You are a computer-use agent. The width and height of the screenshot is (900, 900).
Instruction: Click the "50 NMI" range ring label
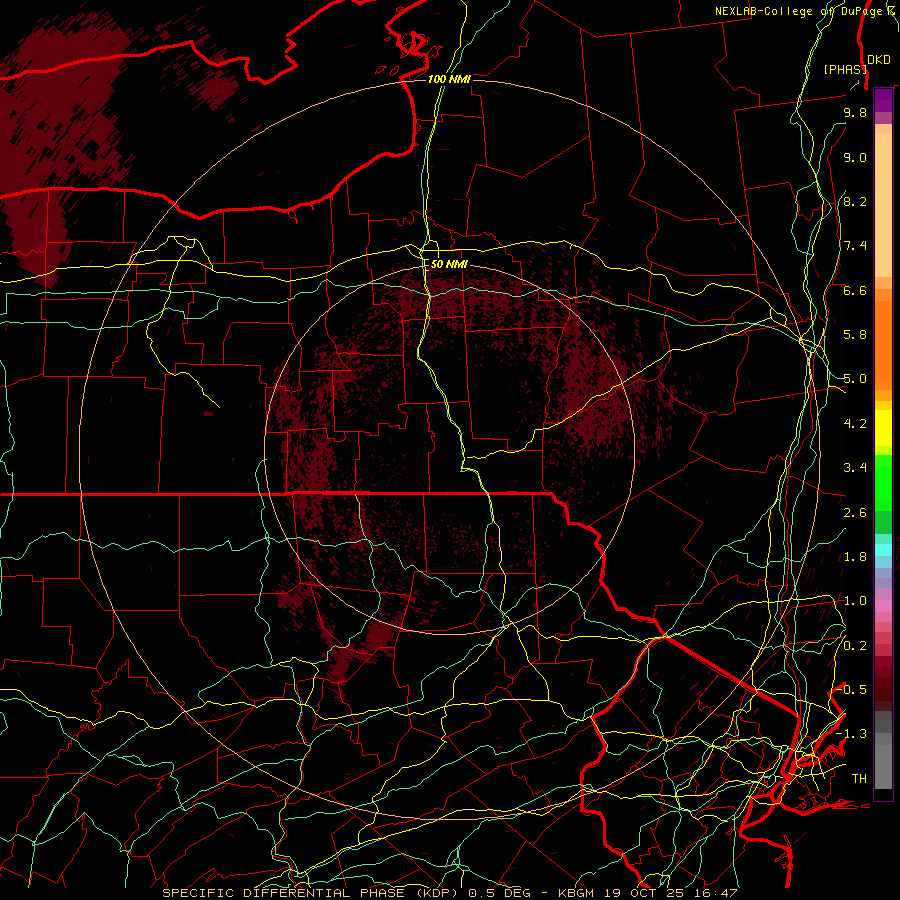coord(449,264)
